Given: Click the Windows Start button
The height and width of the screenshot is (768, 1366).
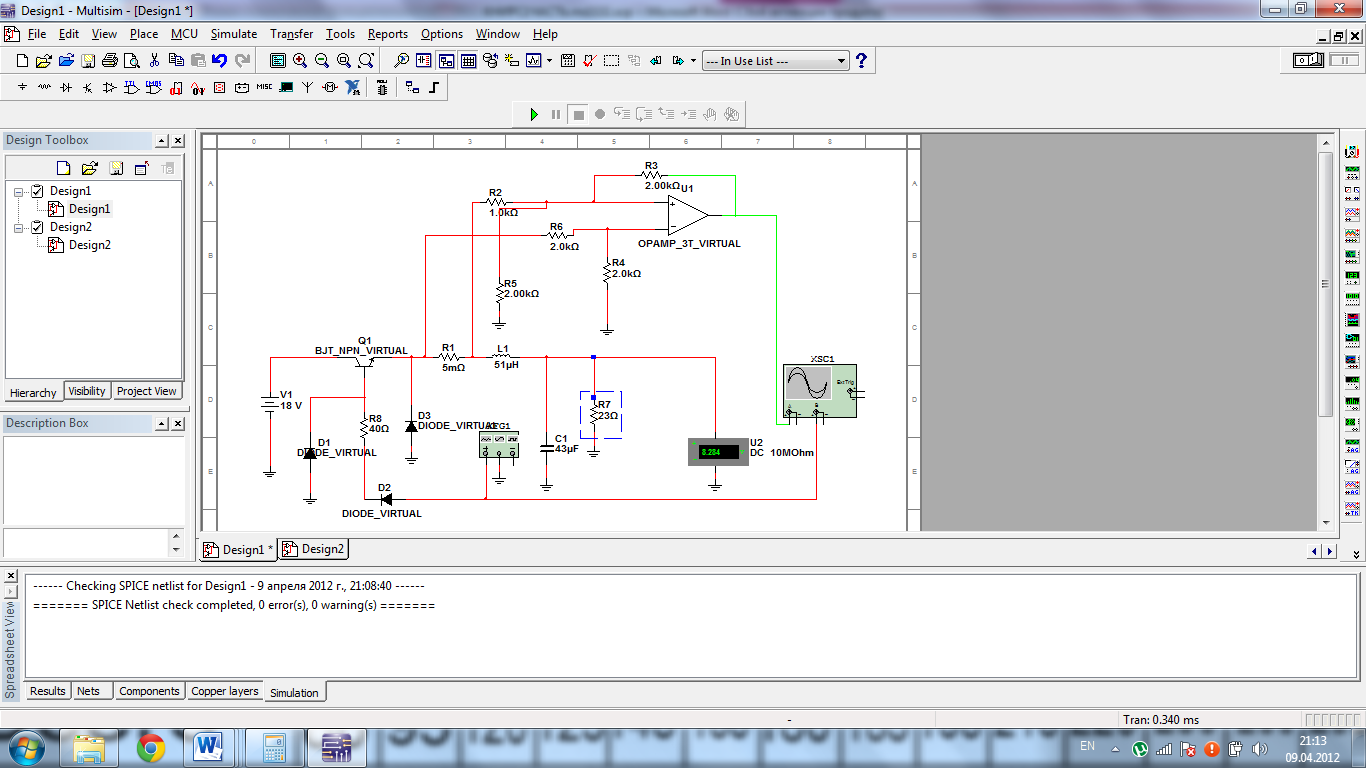Looking at the screenshot, I should click(x=26, y=747).
